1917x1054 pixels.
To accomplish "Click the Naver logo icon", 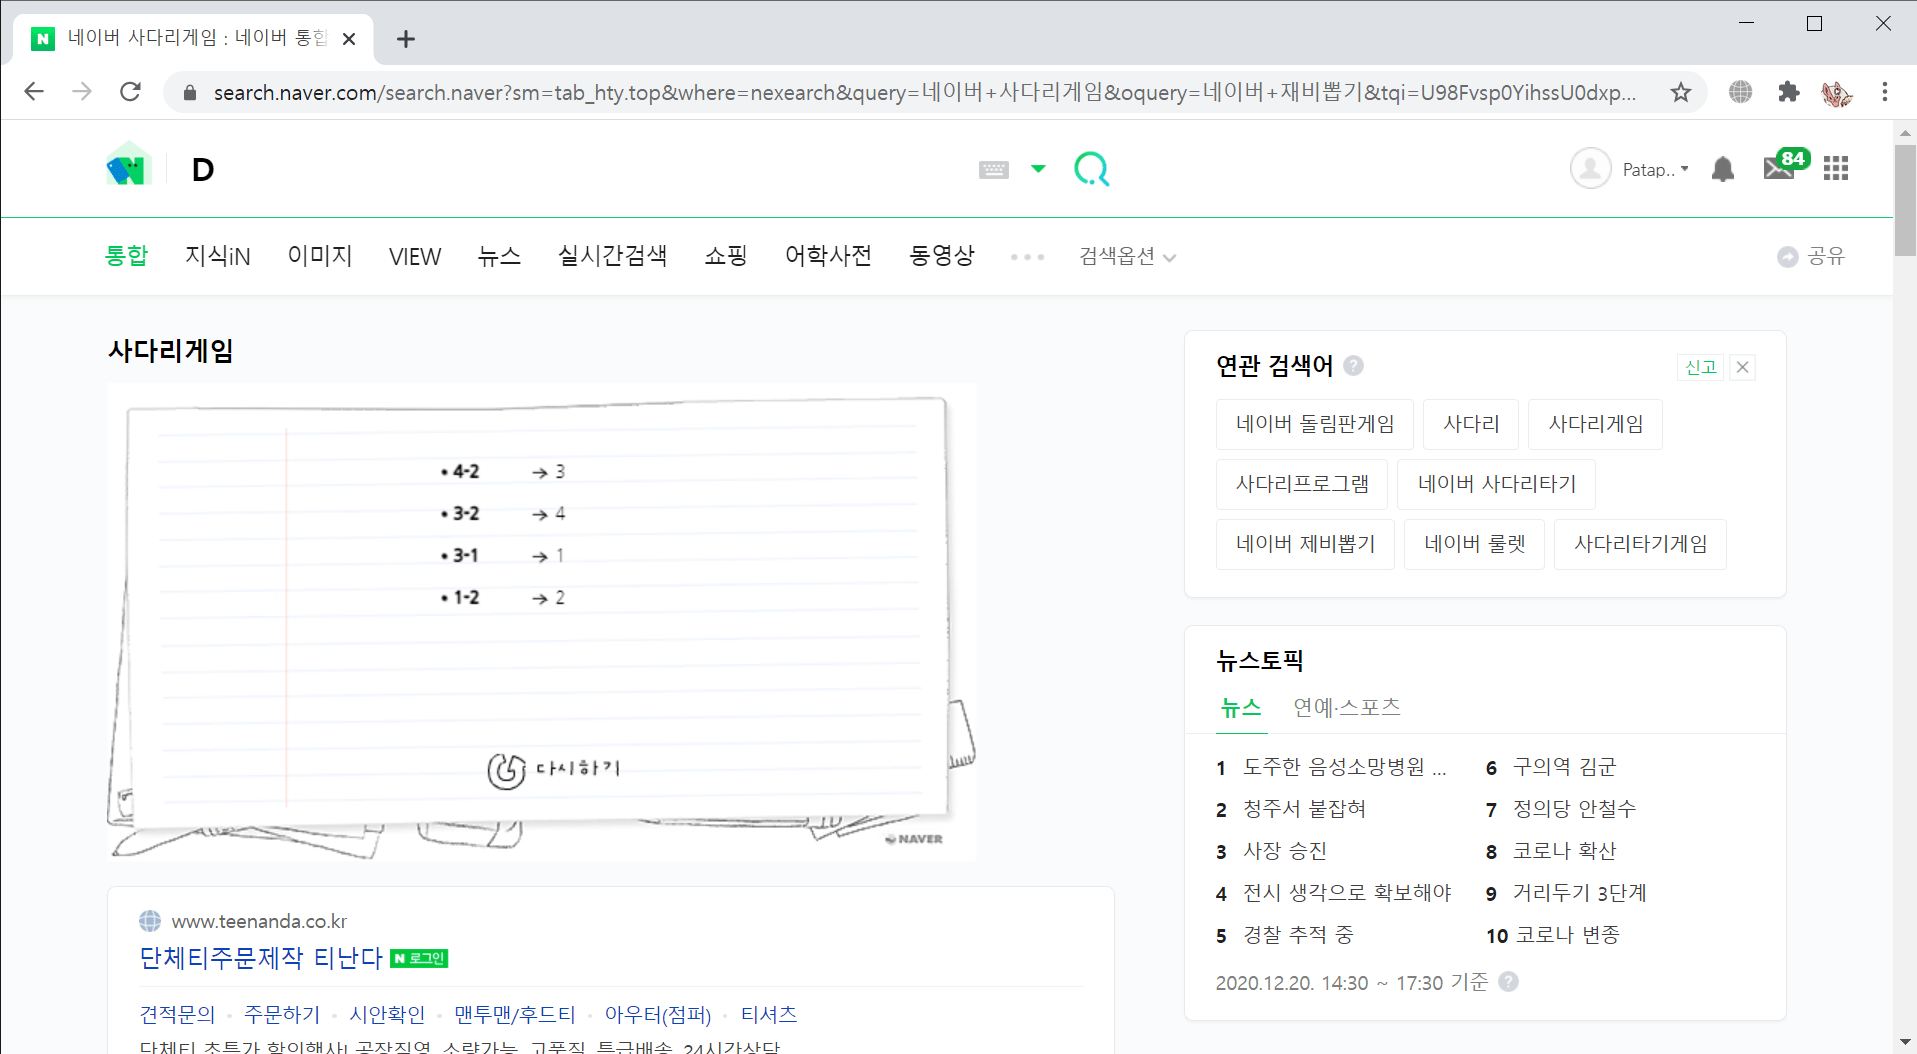I will pyautogui.click(x=128, y=167).
